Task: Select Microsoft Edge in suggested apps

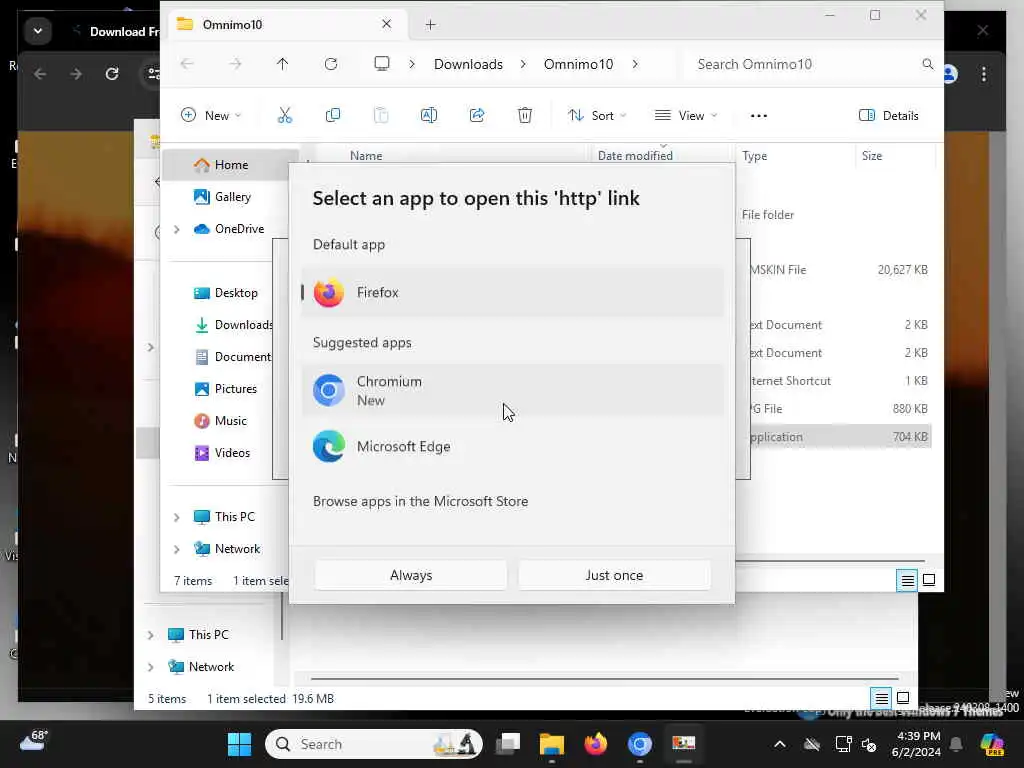Action: (512, 447)
